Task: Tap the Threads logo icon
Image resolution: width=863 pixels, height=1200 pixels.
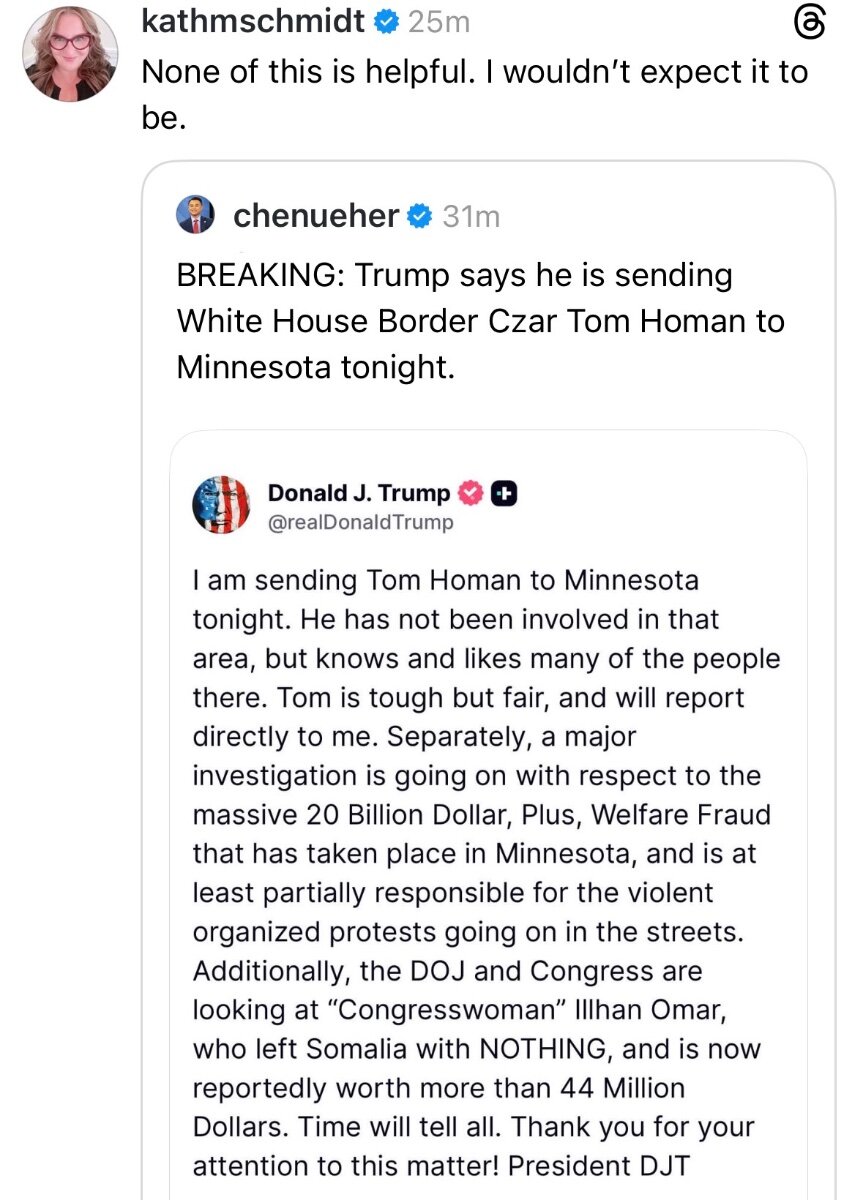Action: pyautogui.click(x=809, y=23)
